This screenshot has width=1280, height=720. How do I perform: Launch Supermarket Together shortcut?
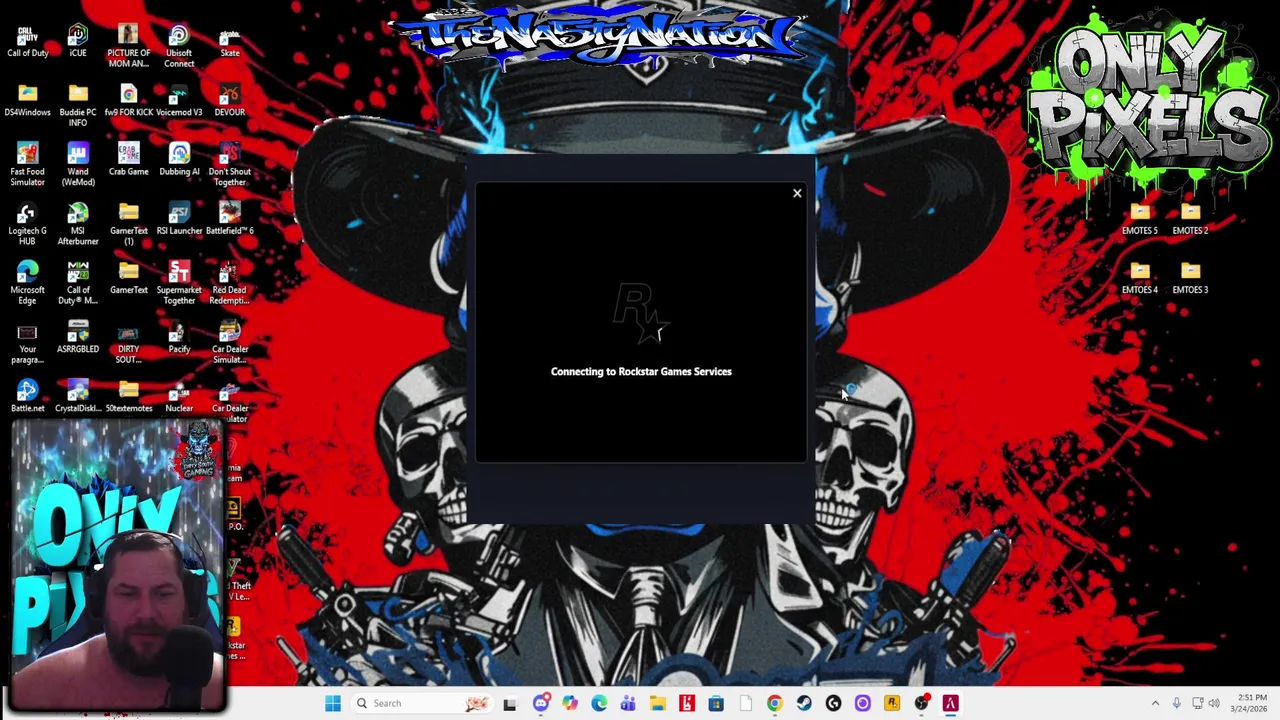[x=179, y=283]
